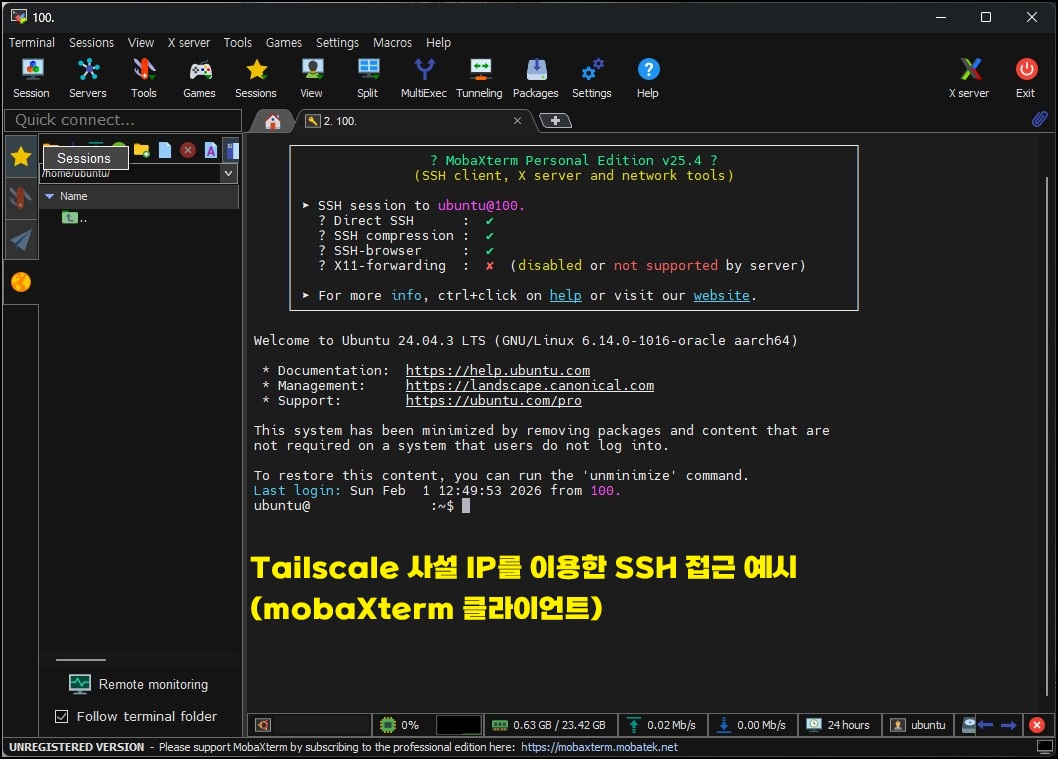Click the red delete icon in file browser

click(188, 150)
